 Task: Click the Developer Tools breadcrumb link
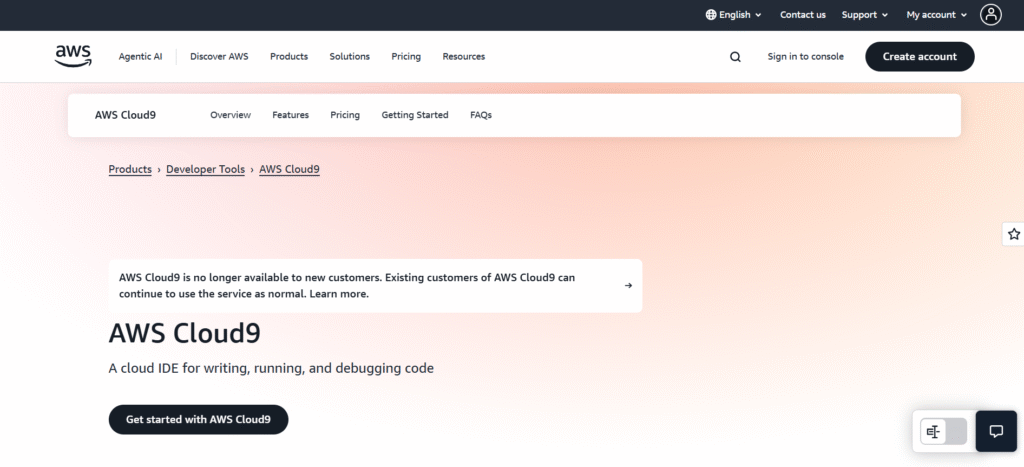(x=205, y=170)
